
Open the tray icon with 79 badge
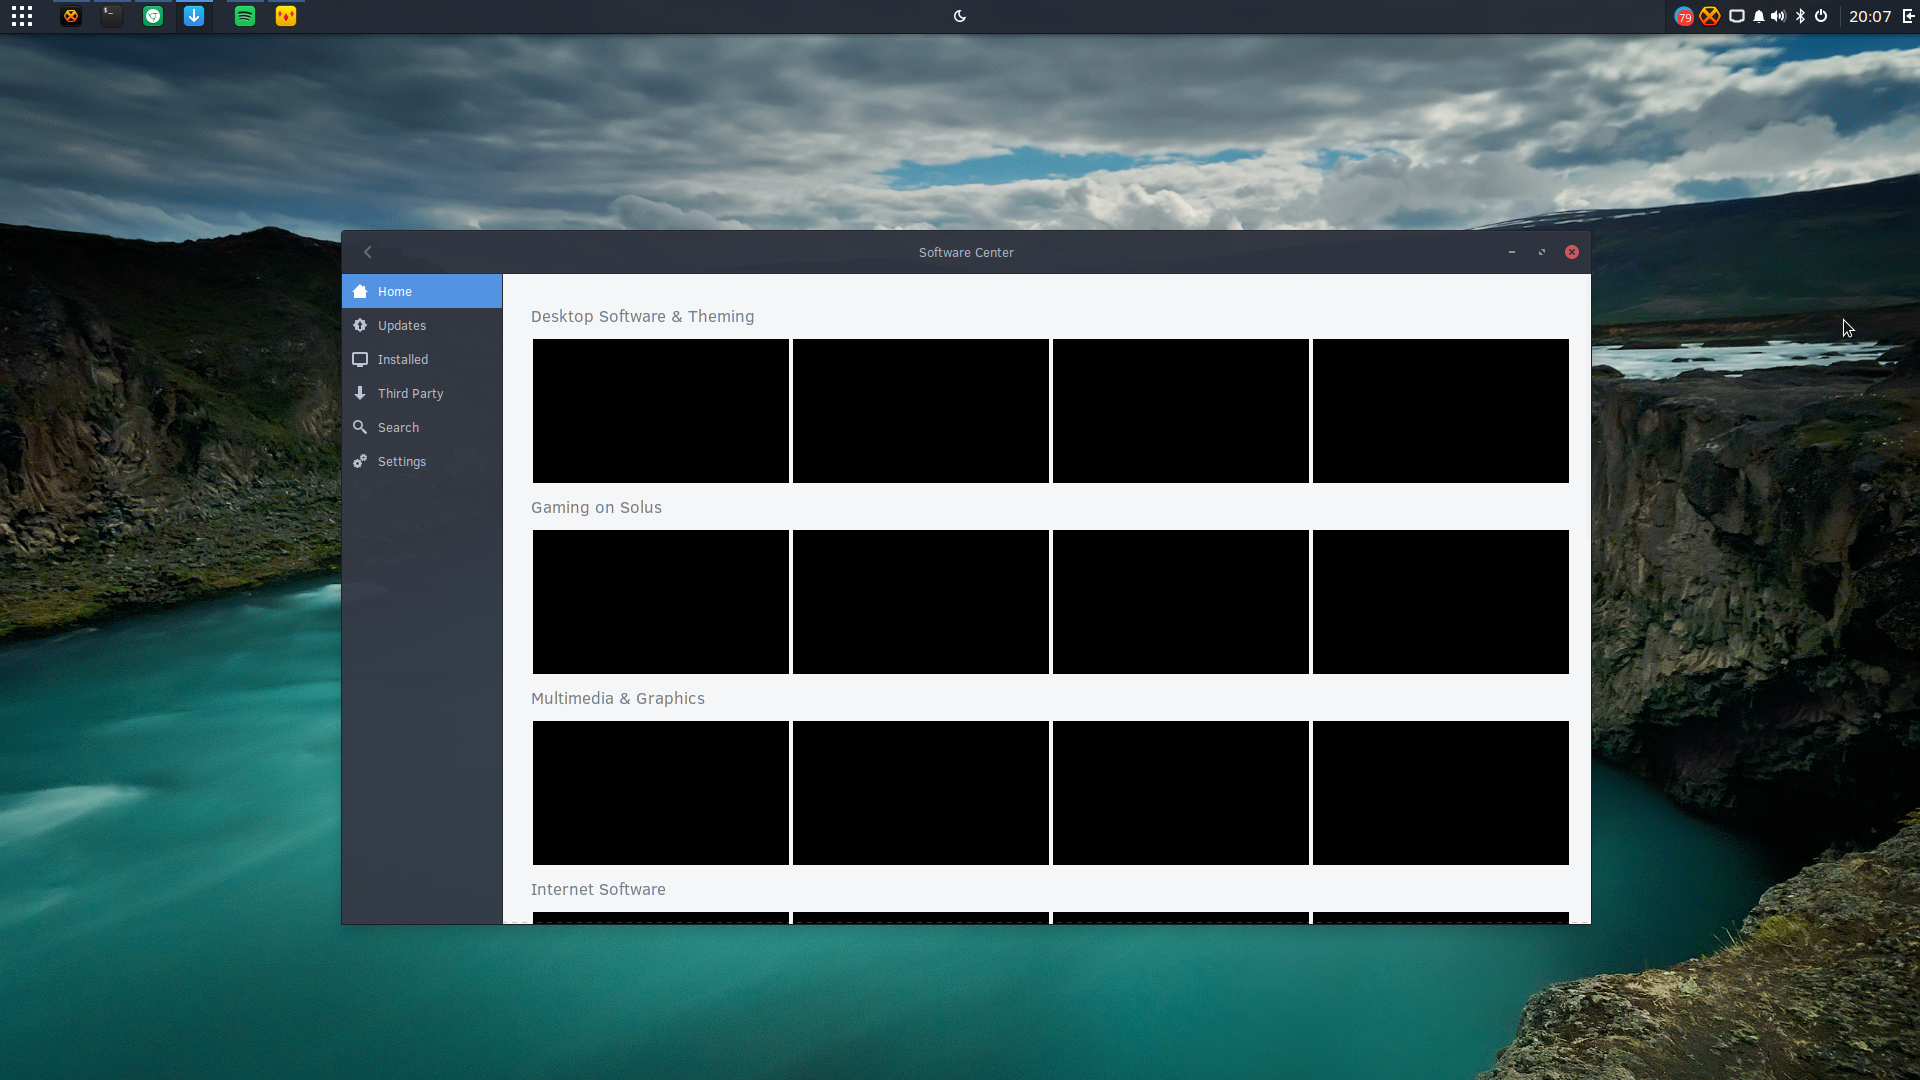tap(1684, 16)
